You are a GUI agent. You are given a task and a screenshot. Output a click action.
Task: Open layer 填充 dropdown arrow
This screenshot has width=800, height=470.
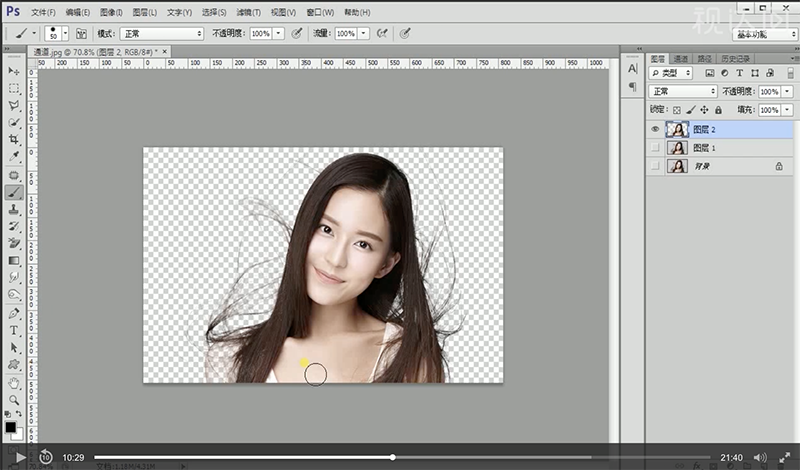787,110
